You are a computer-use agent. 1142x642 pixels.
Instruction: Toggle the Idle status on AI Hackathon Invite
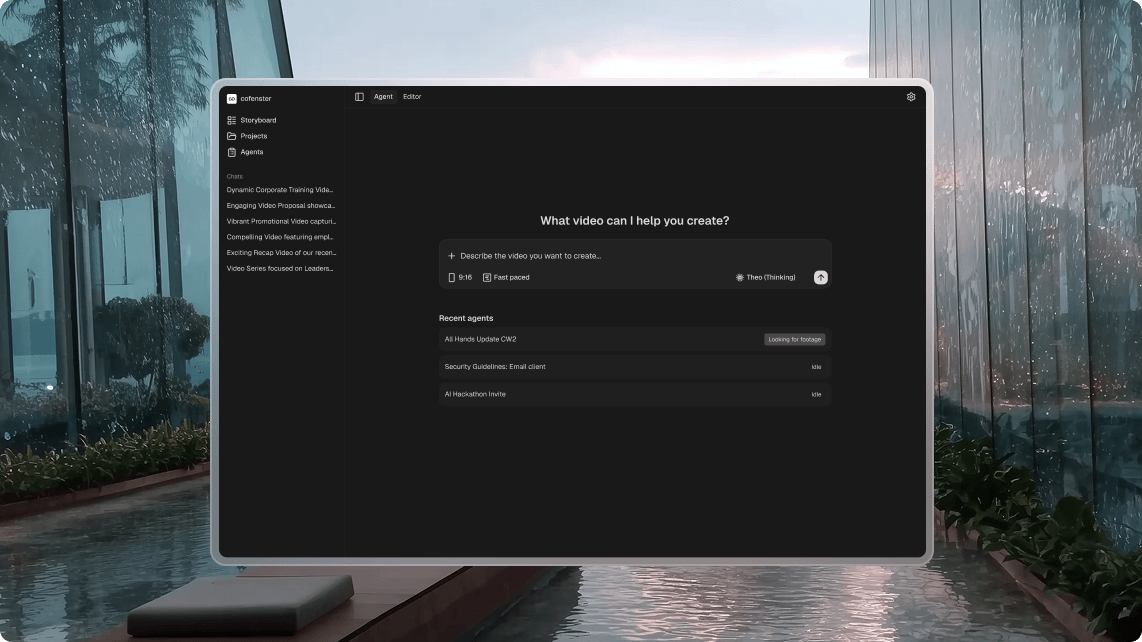tap(816, 394)
